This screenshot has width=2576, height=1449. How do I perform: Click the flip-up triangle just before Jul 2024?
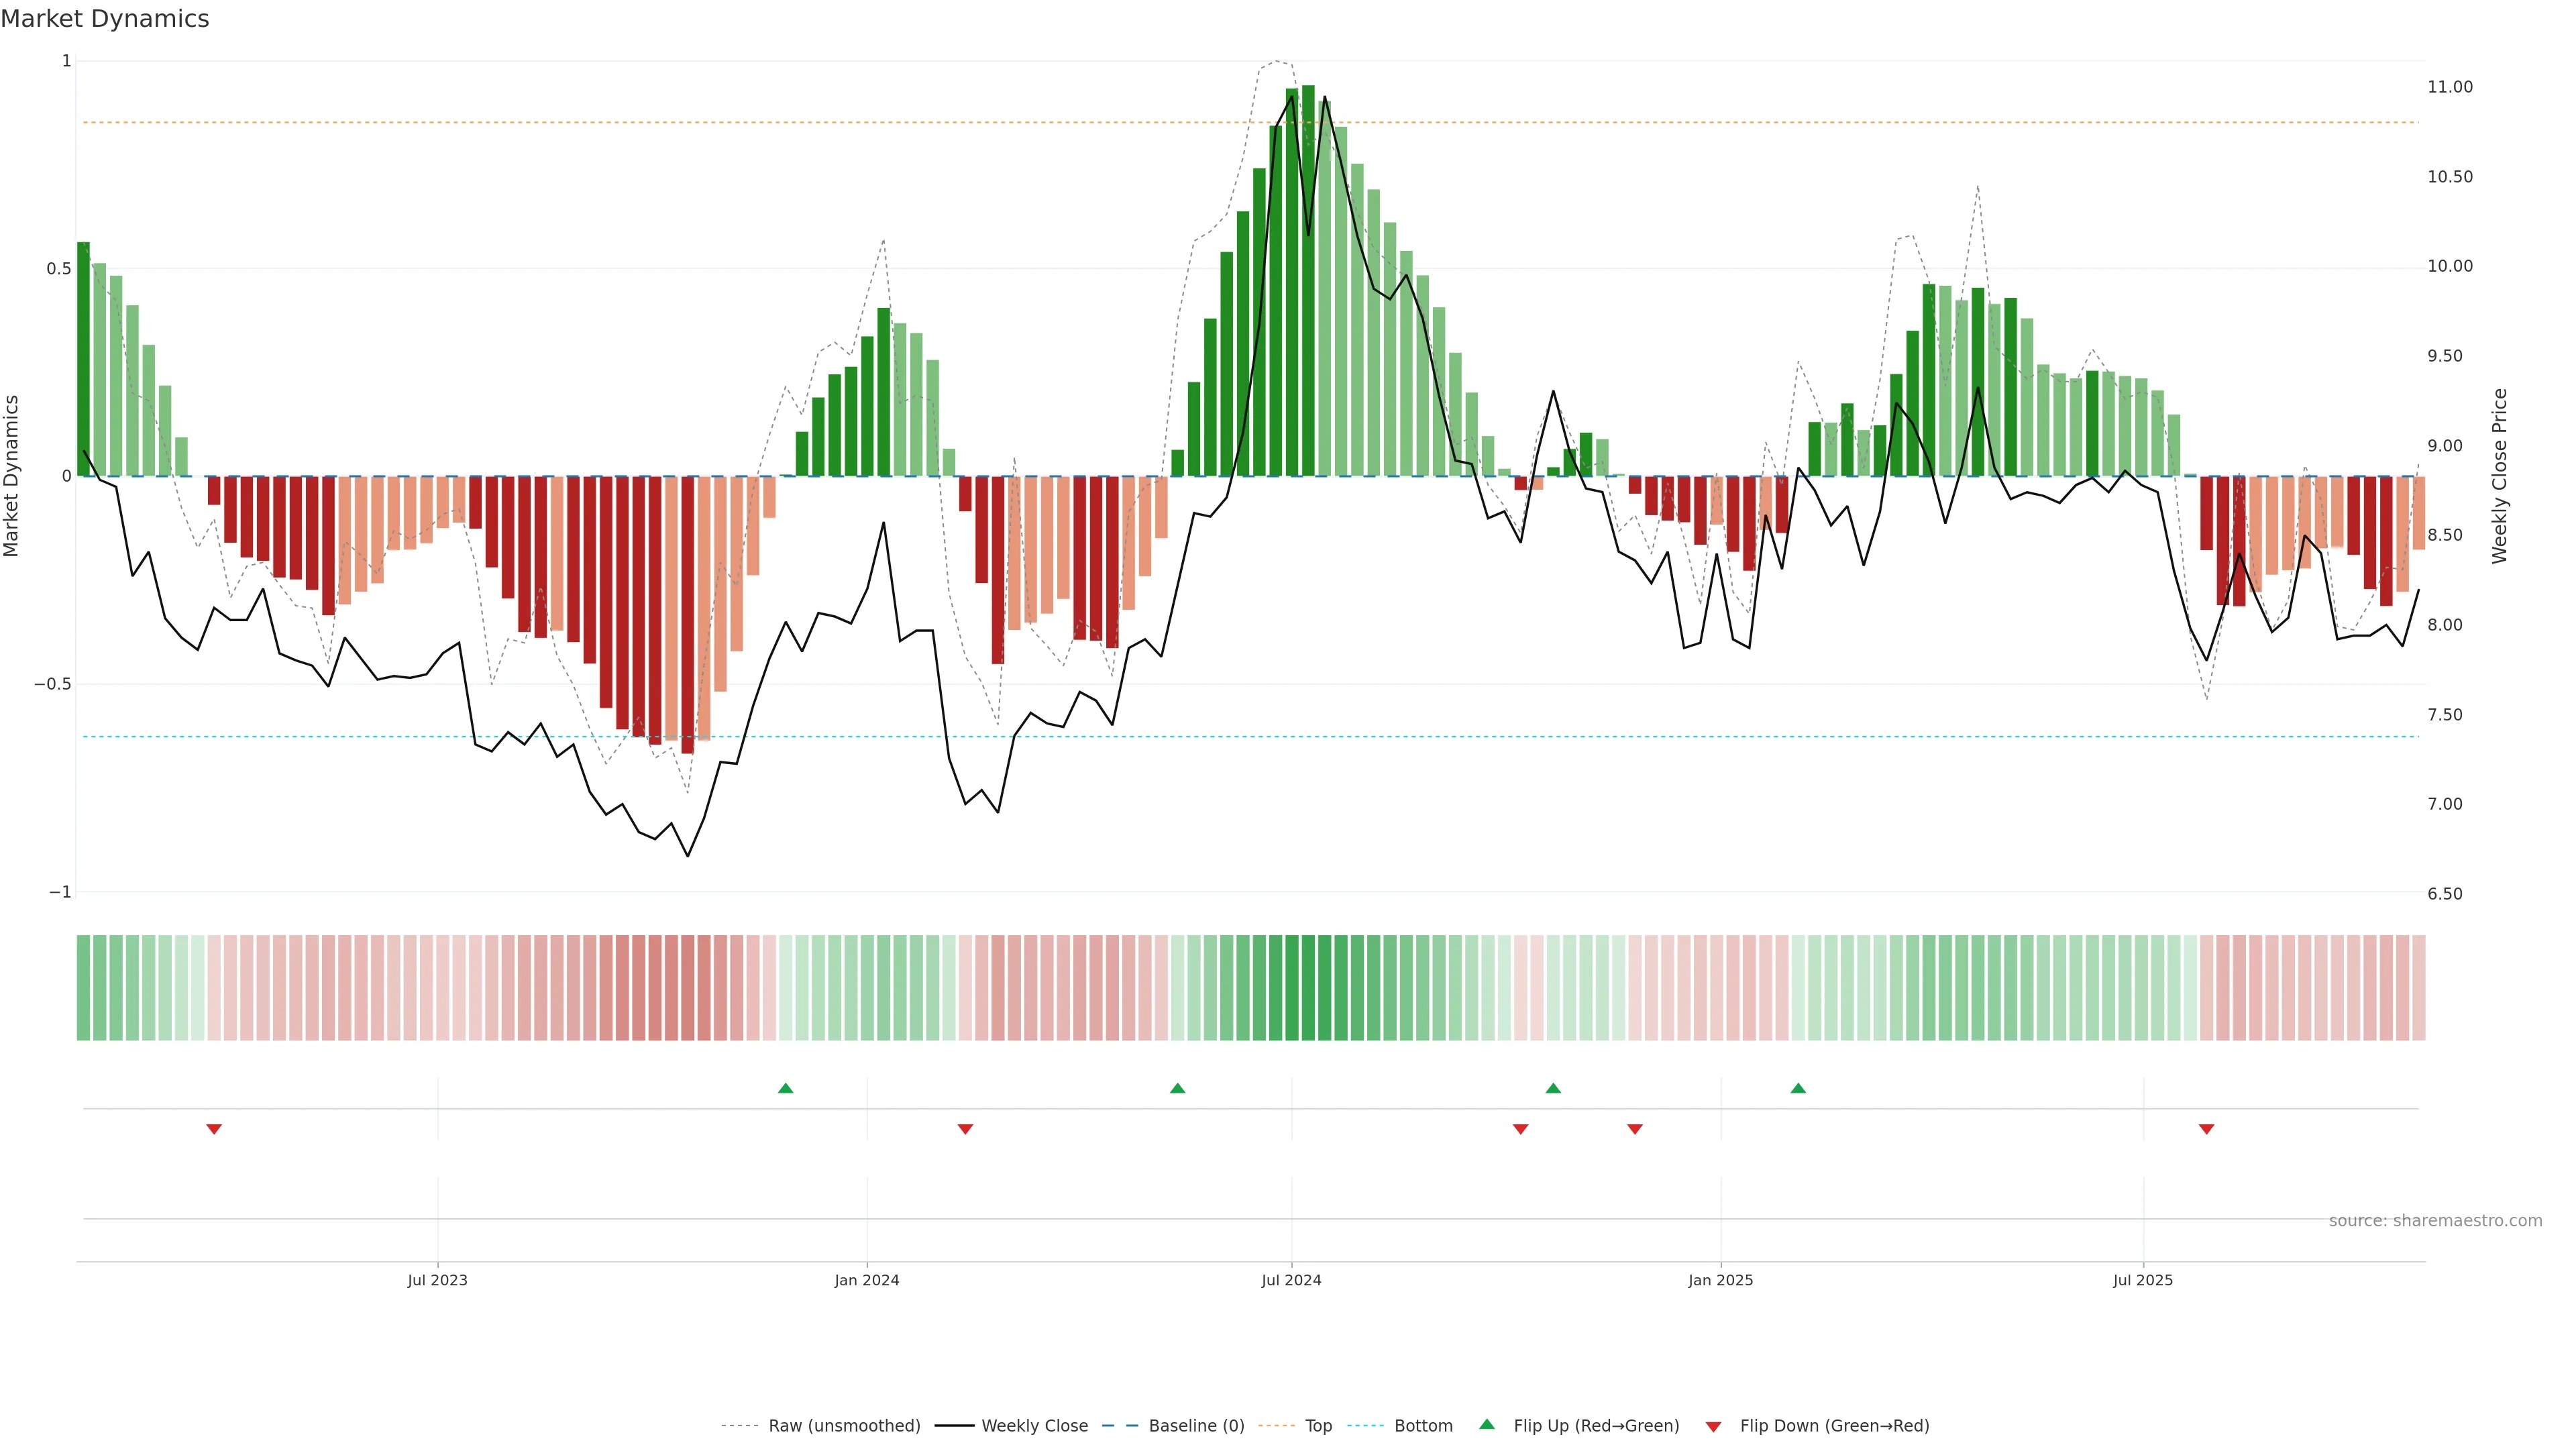(x=1177, y=1088)
